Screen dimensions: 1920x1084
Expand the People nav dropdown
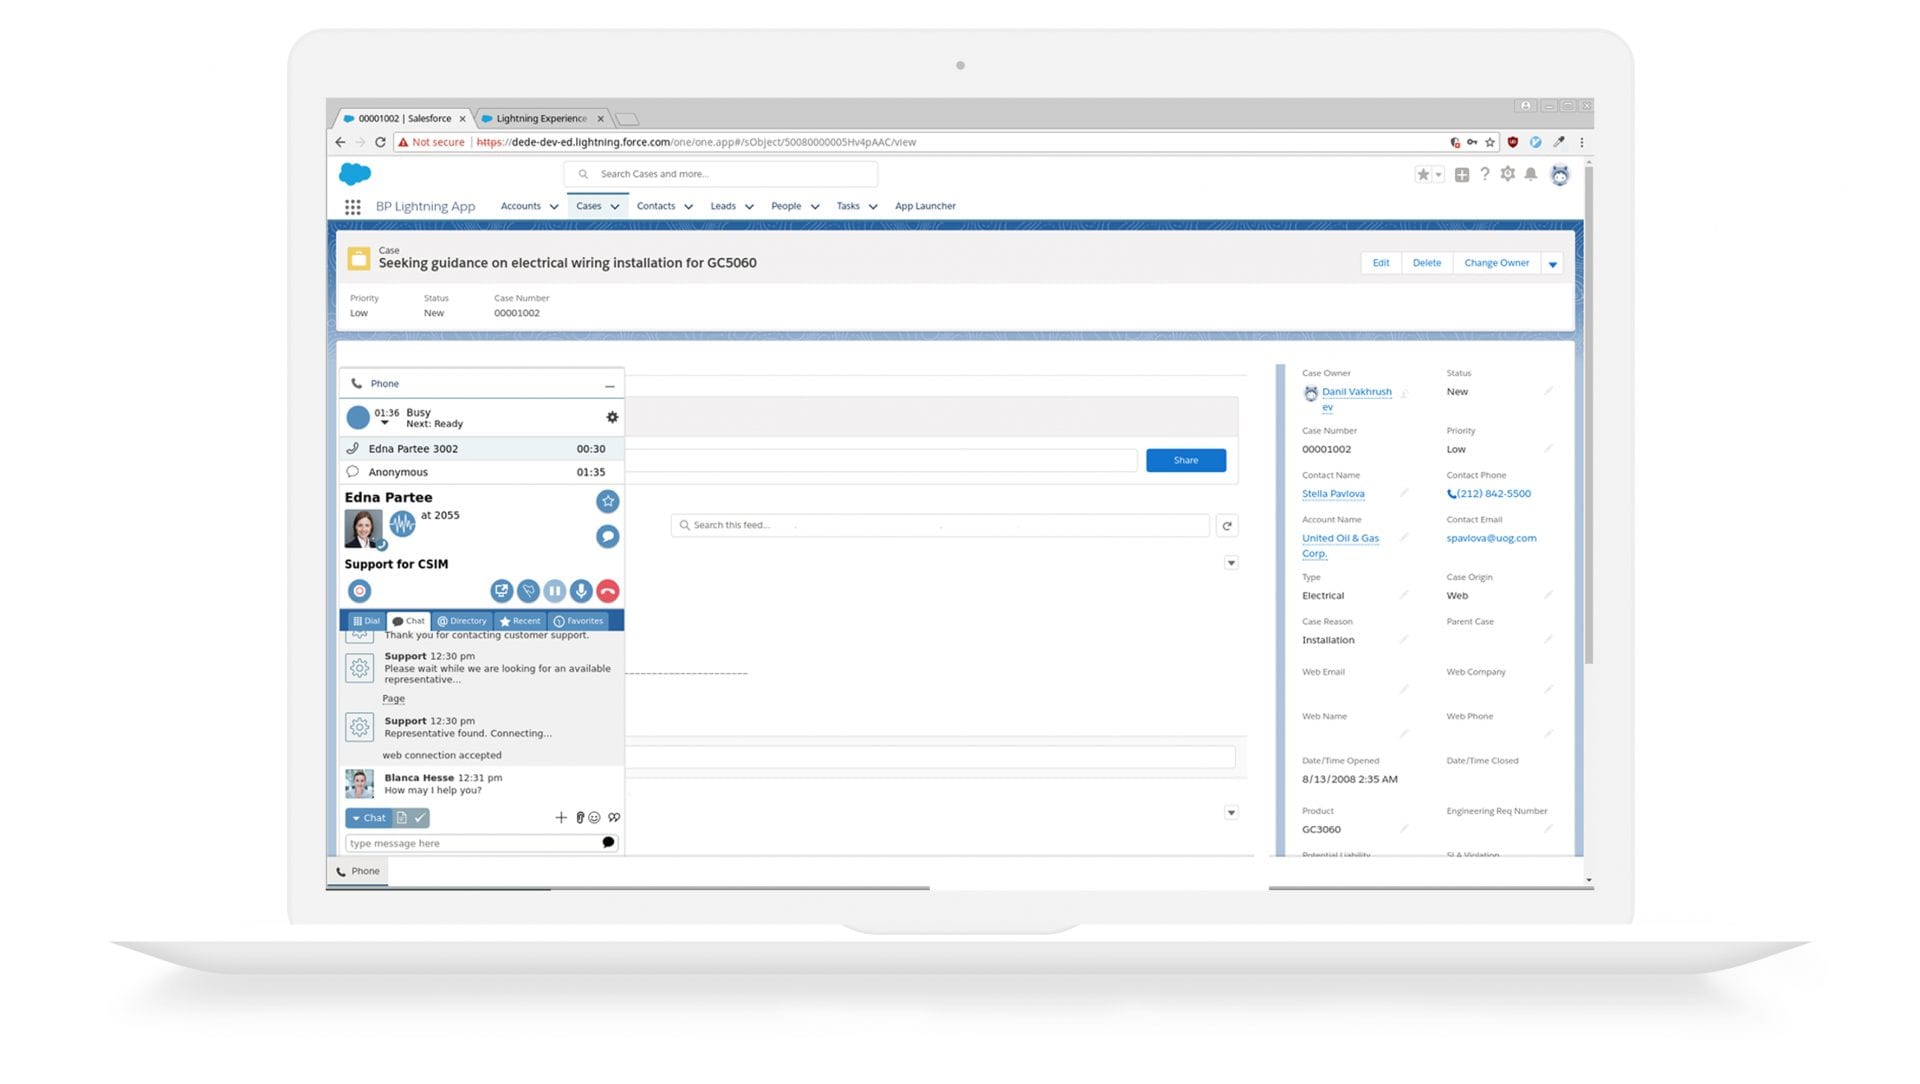coord(815,207)
